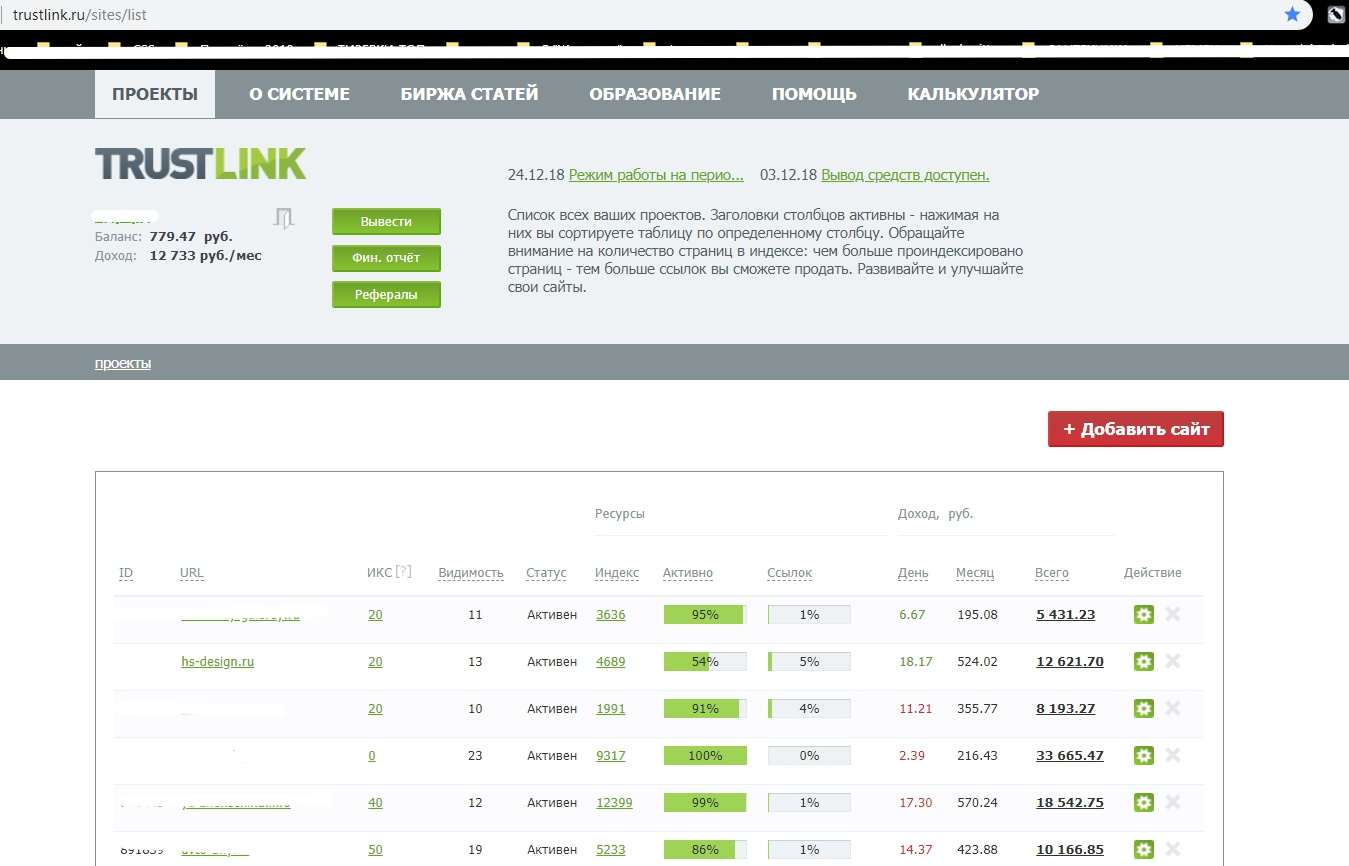This screenshot has width=1349, height=866.
Task: Sort table by Ссылок column
Action: point(790,573)
